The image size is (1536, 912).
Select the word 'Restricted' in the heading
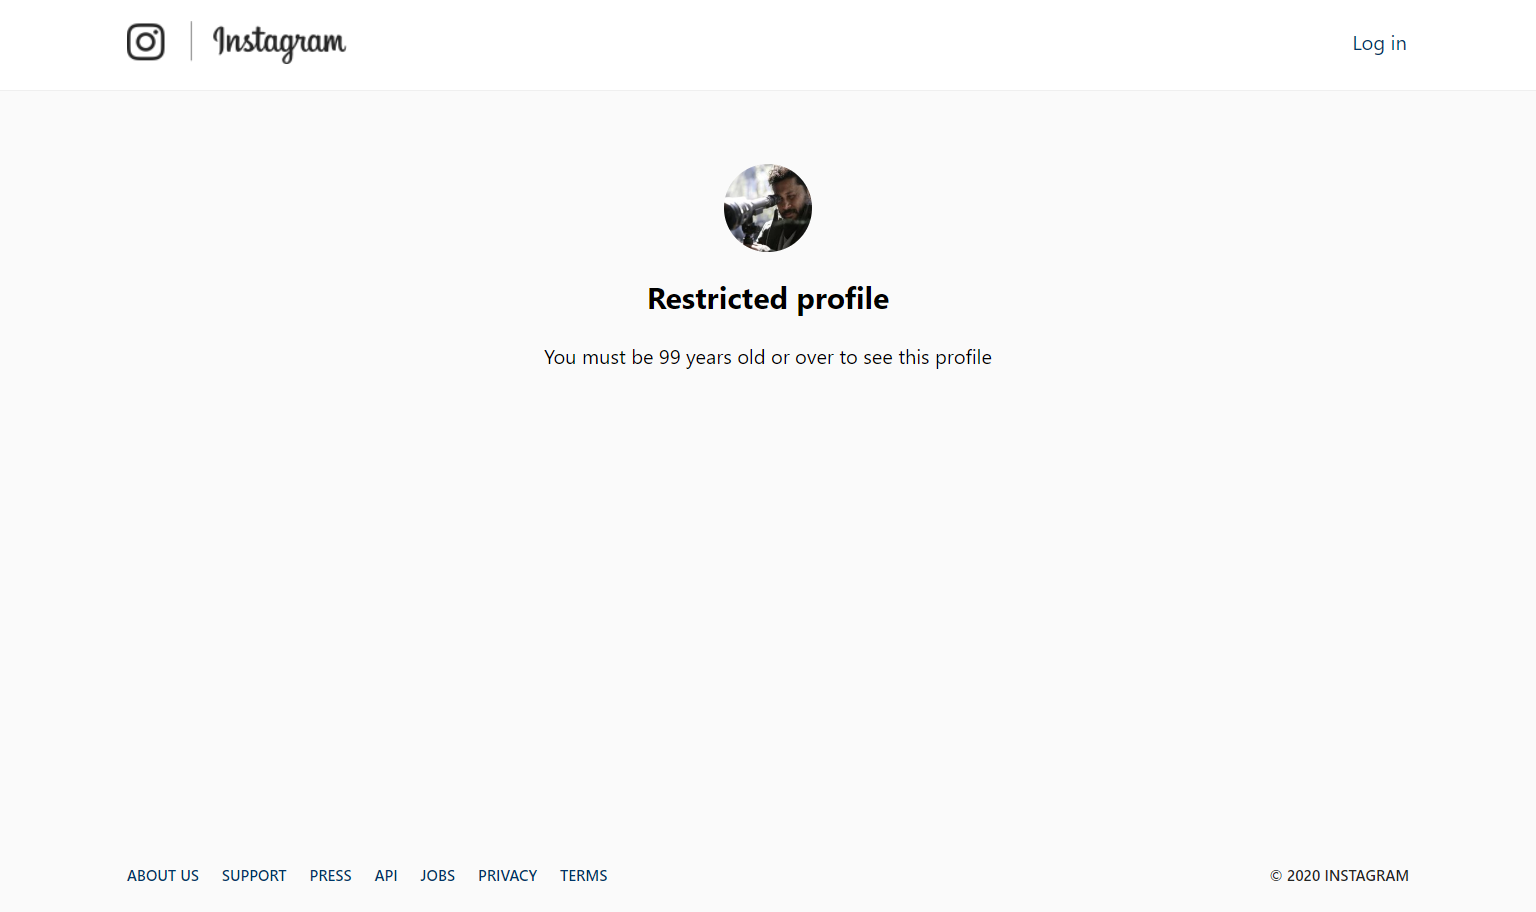pos(717,299)
